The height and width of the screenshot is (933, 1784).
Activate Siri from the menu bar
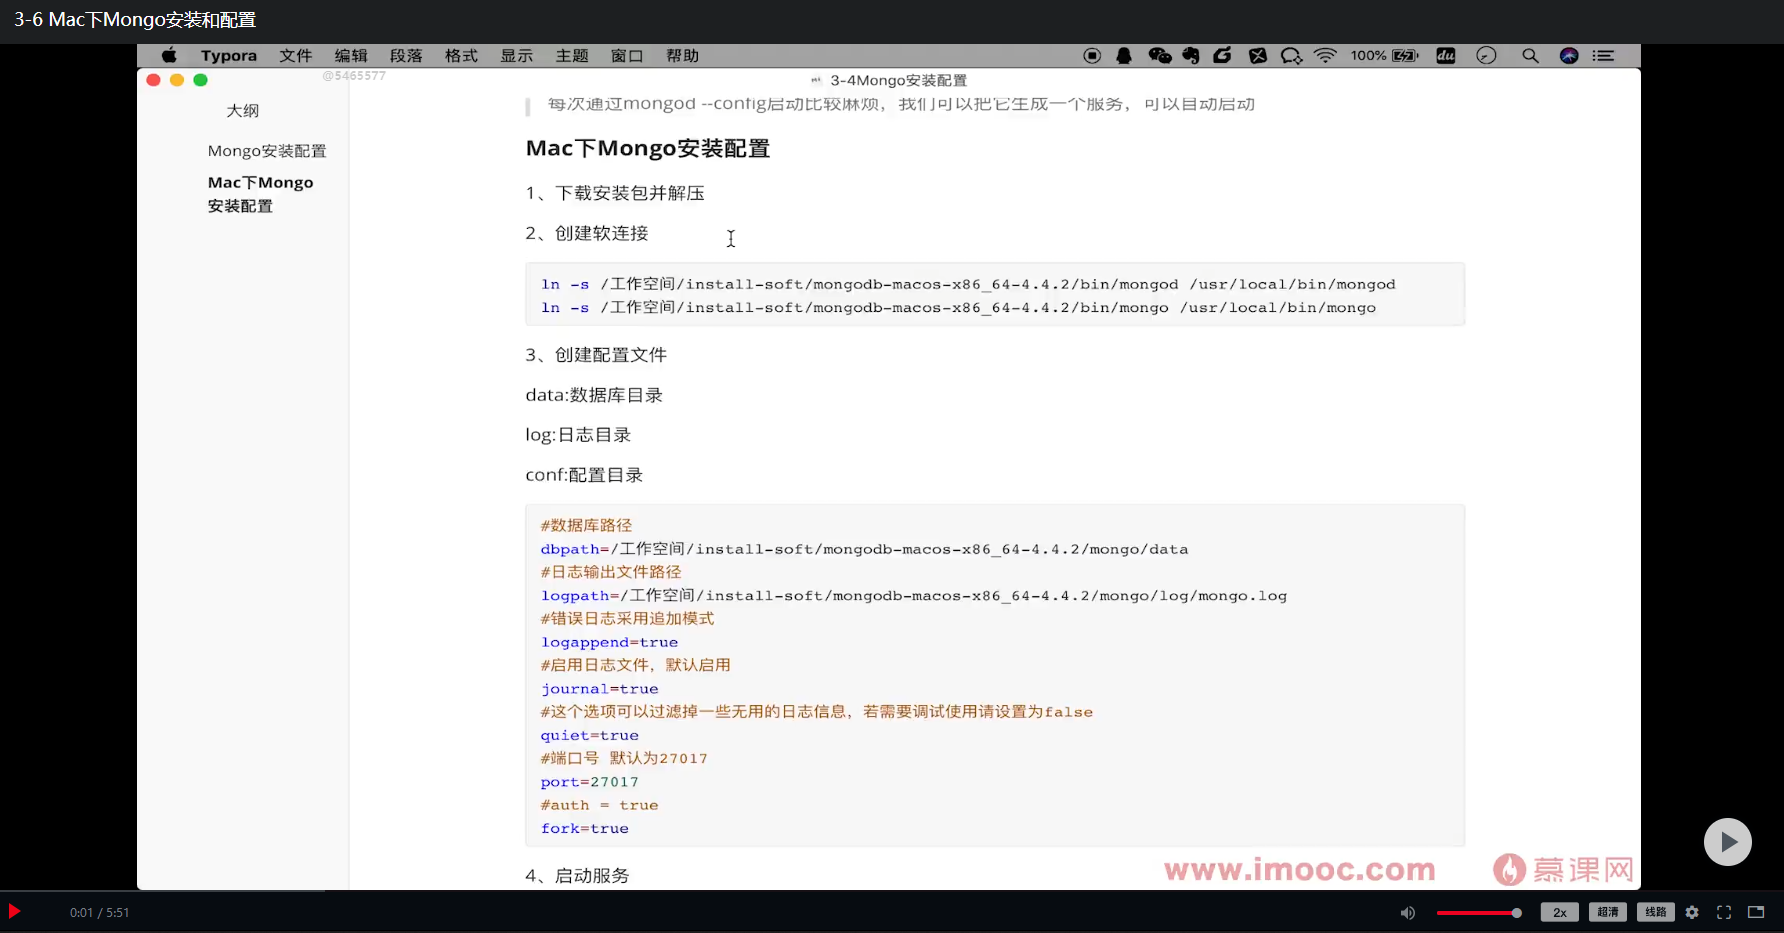1567,56
